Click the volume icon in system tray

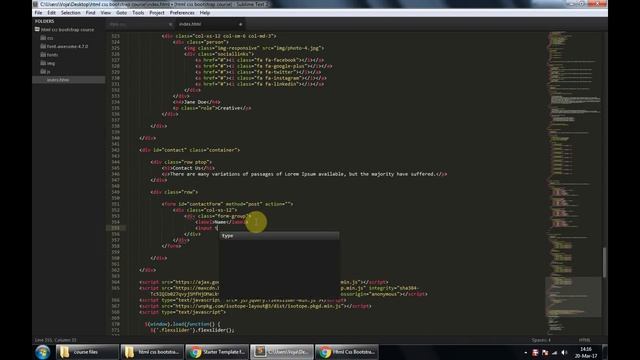point(564,353)
